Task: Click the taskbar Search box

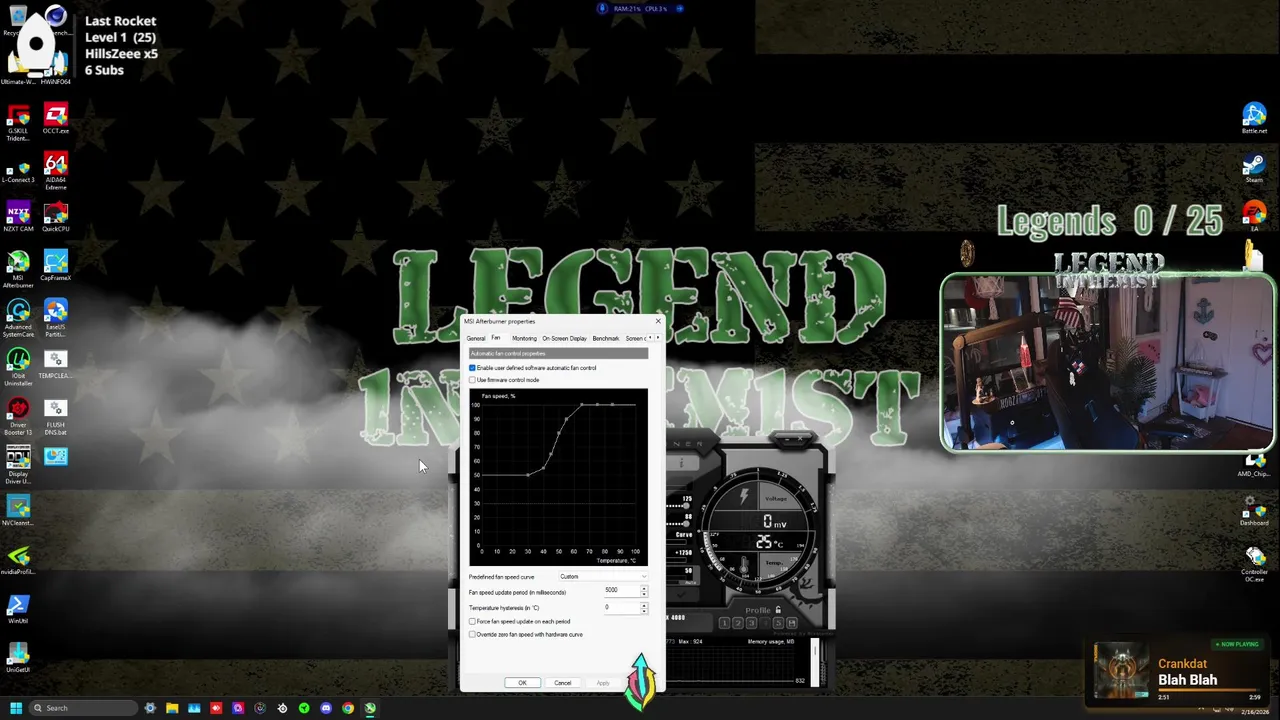Action: [82, 708]
